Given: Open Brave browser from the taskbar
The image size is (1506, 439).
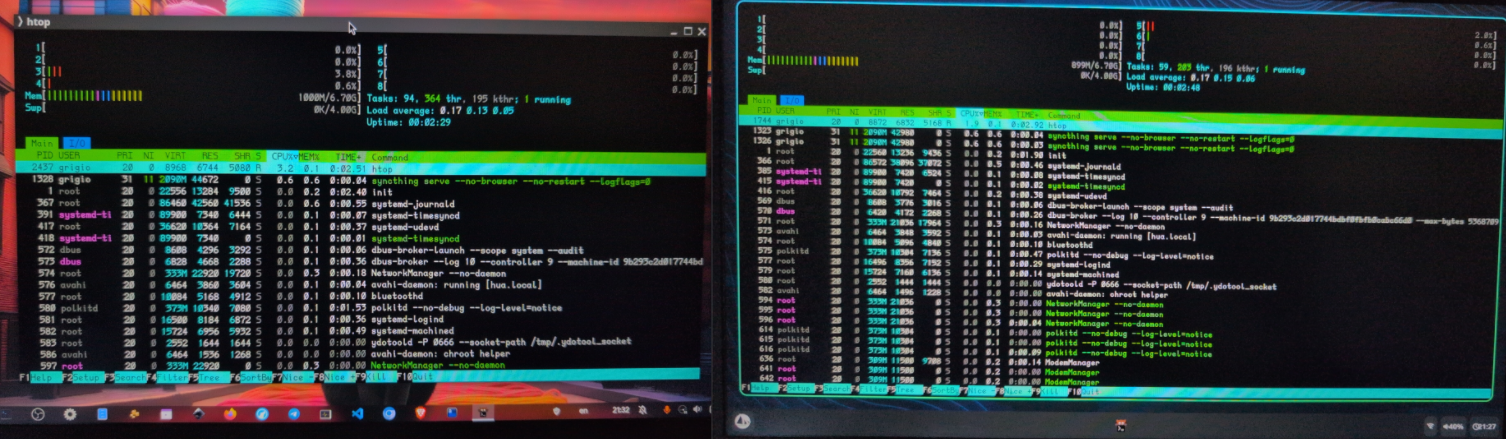Looking at the screenshot, I should [x=420, y=413].
